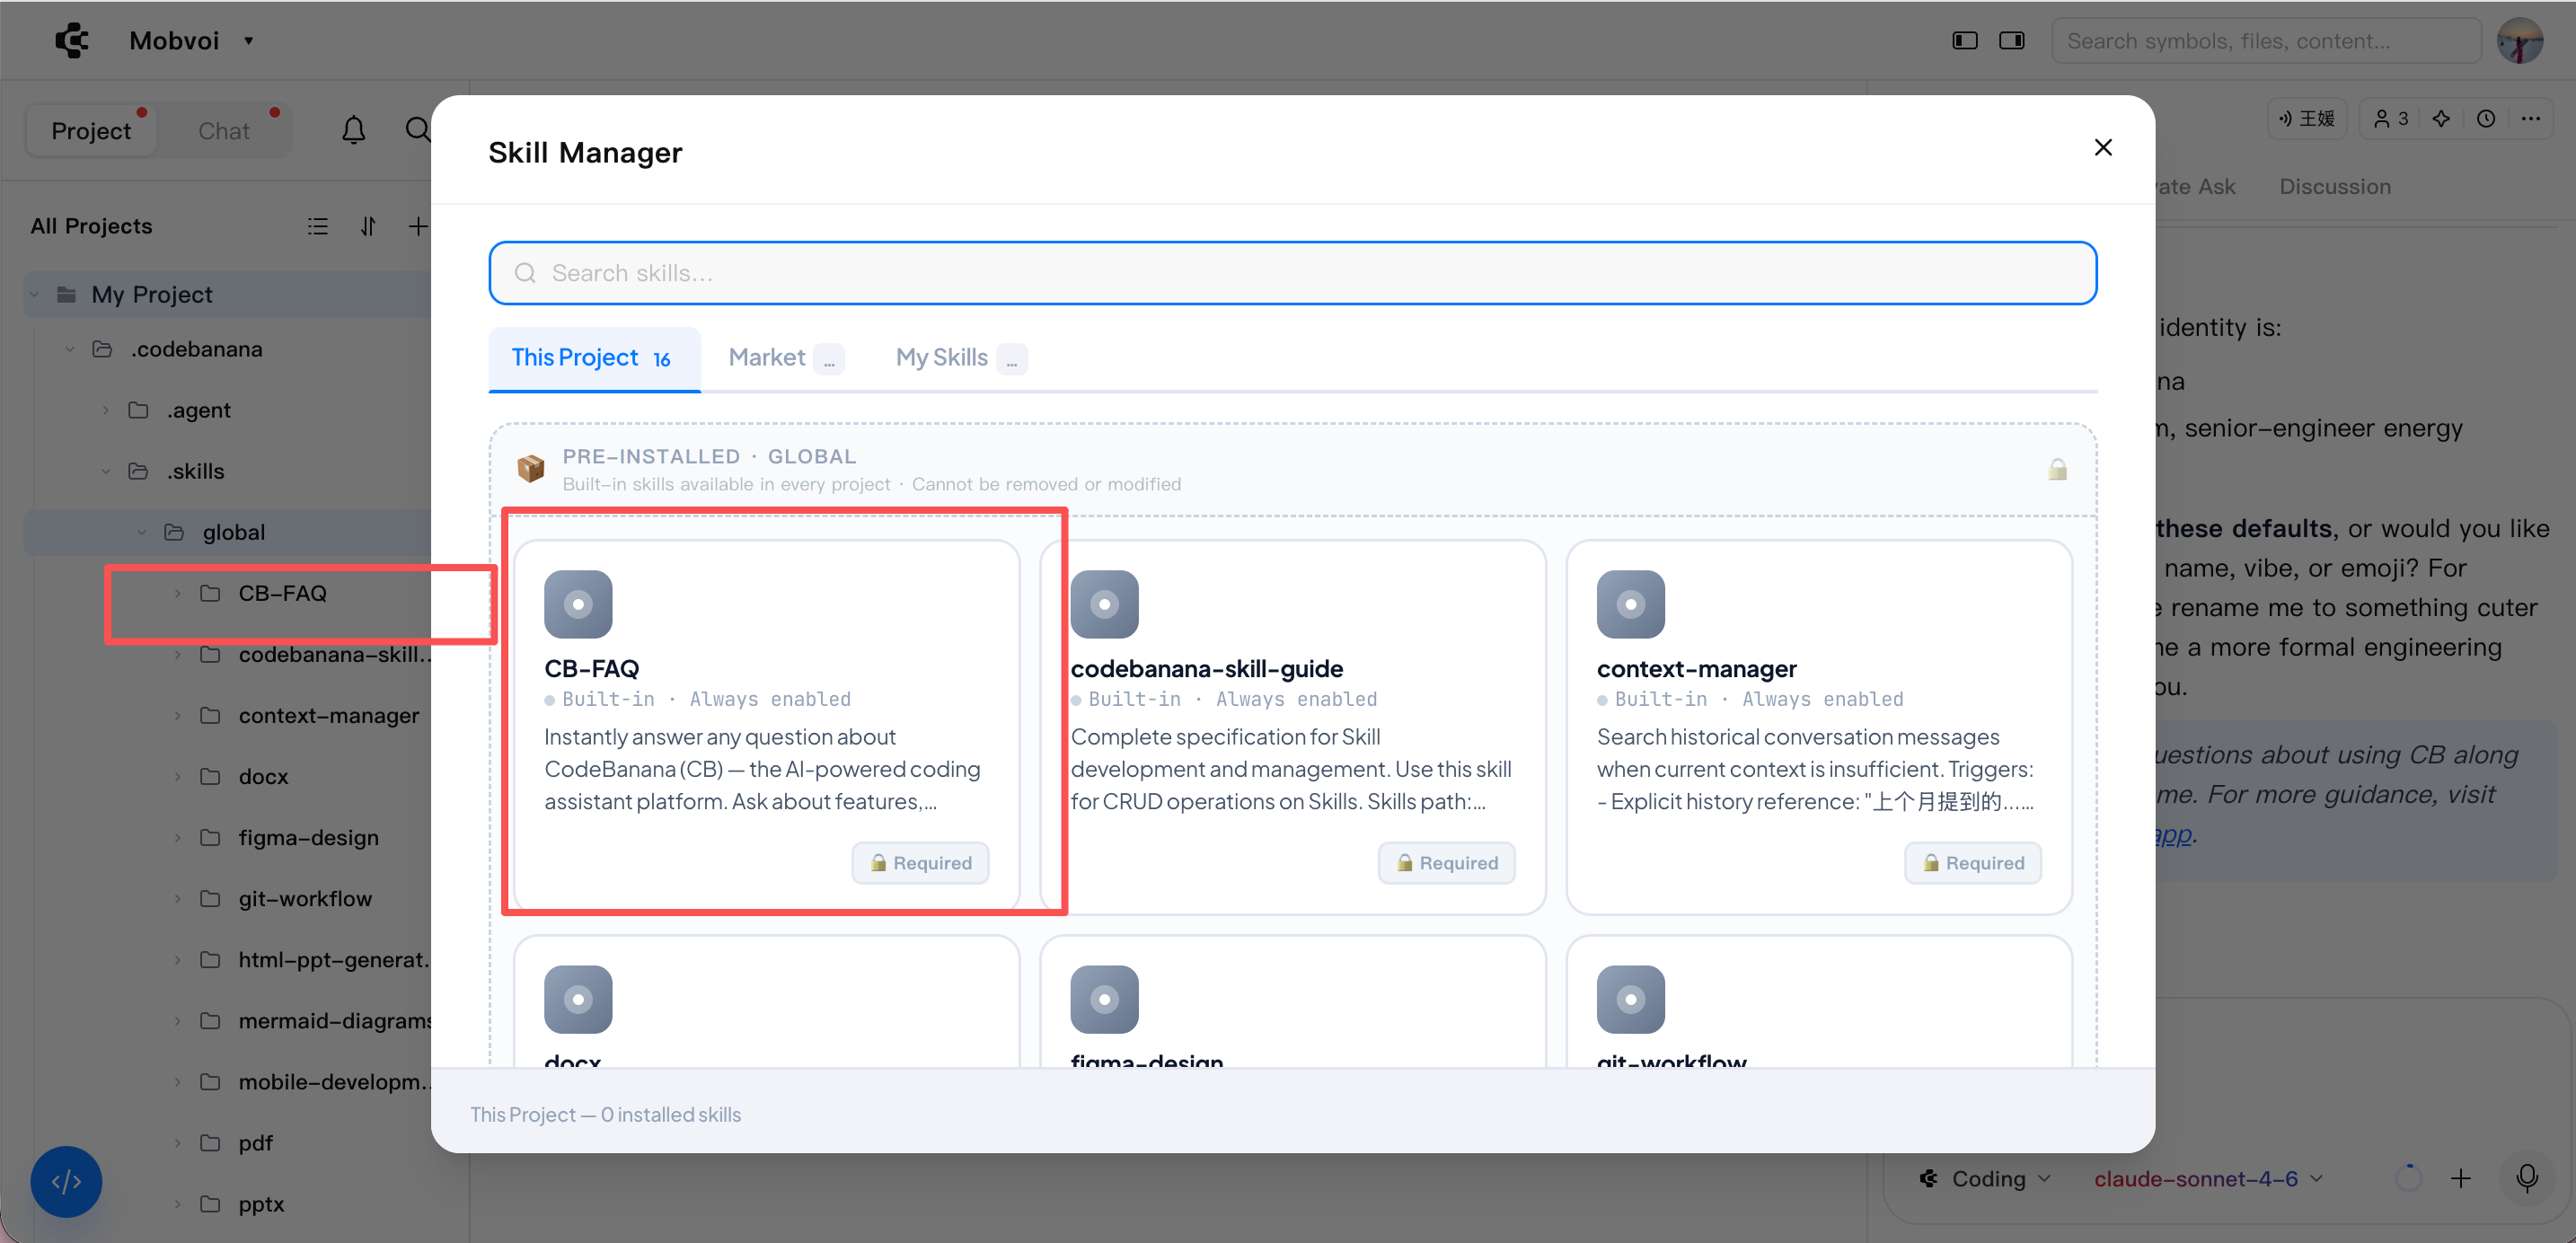This screenshot has height=1243, width=2576.
Task: Click the microphone icon in chat input
Action: tap(2527, 1178)
